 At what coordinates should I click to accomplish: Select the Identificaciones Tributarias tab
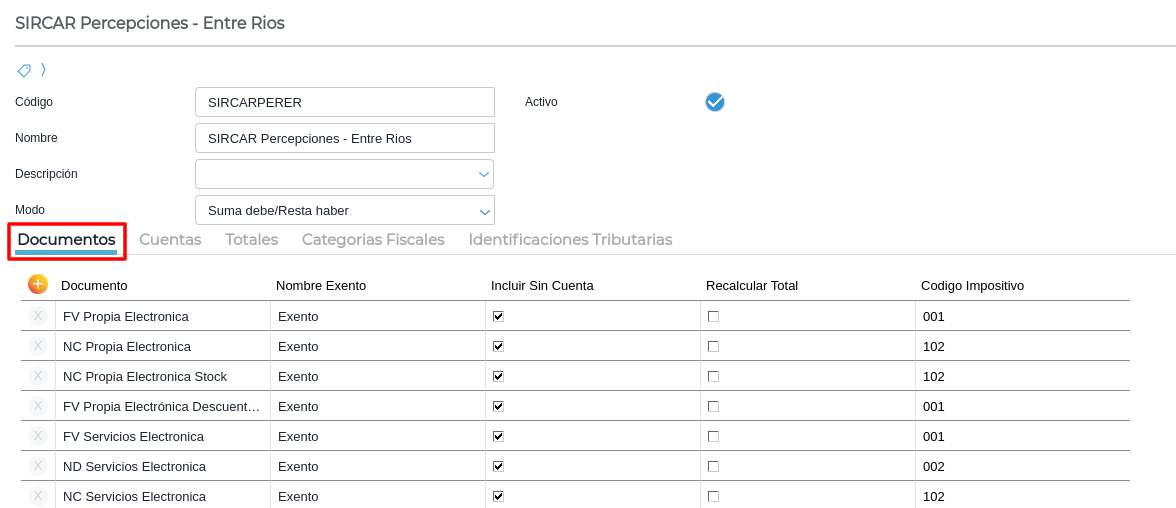[570, 240]
